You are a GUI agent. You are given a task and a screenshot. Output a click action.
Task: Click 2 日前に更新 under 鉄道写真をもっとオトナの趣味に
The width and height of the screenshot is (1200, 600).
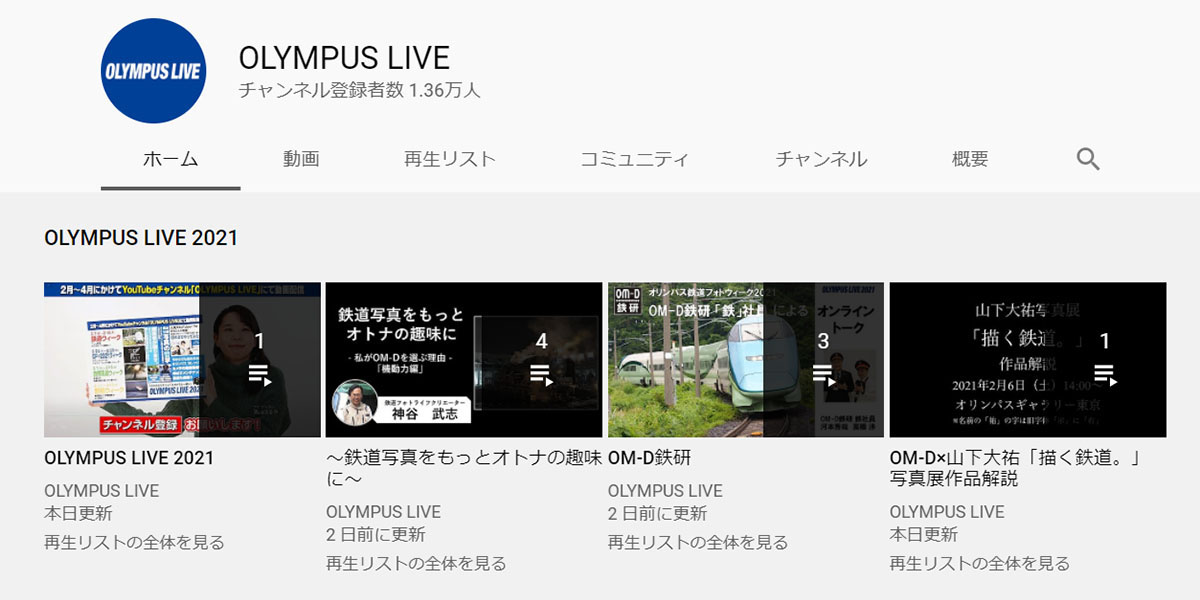point(376,535)
